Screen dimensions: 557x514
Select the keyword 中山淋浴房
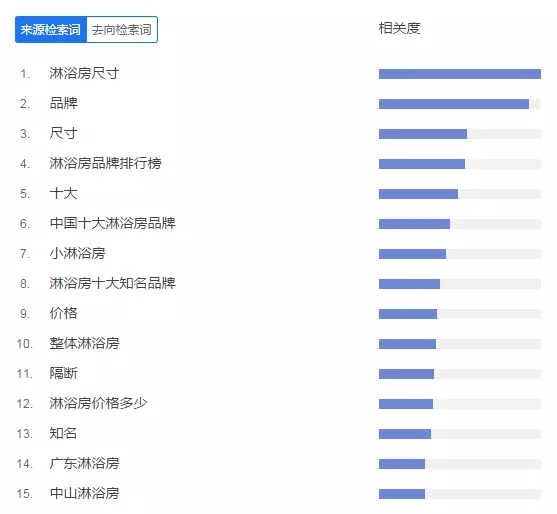click(x=84, y=493)
